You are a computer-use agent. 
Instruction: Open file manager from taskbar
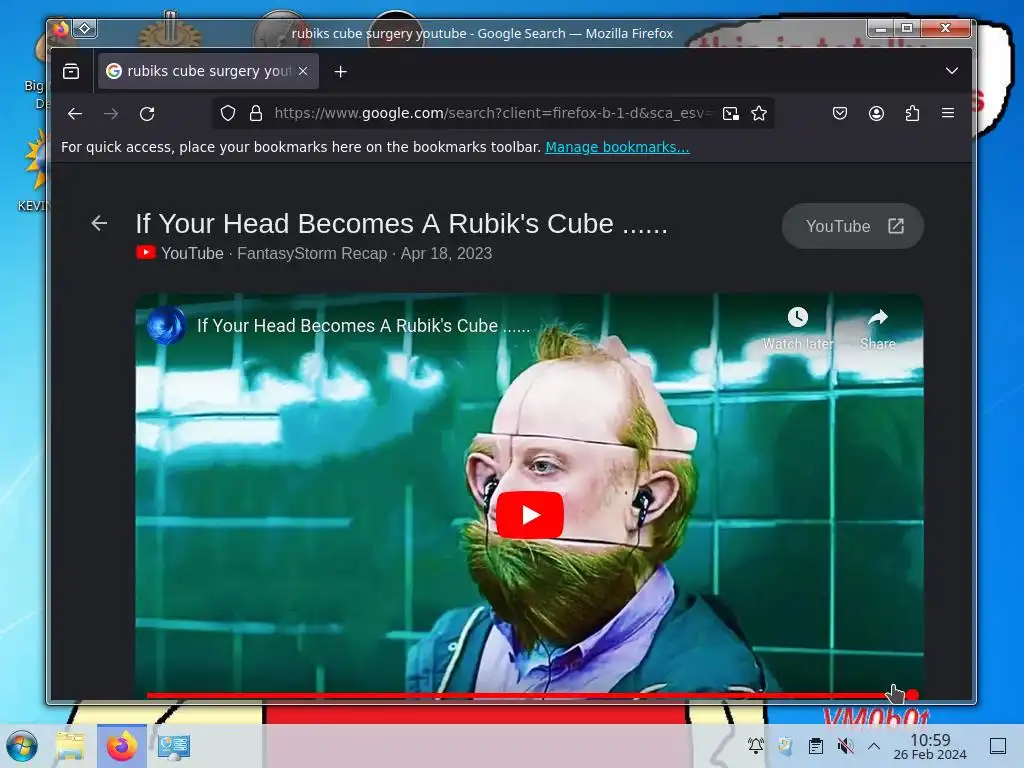tap(70, 746)
